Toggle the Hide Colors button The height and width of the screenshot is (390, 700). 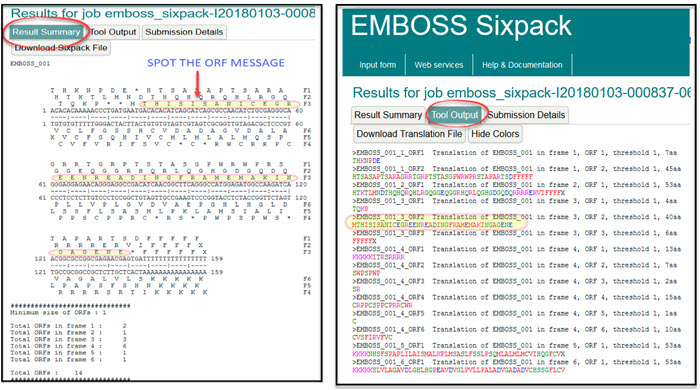tap(495, 134)
